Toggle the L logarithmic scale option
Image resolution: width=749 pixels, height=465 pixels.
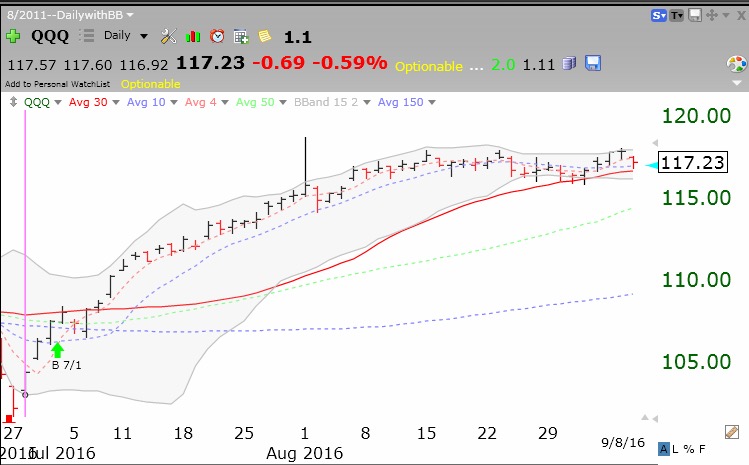pyautogui.click(x=675, y=449)
